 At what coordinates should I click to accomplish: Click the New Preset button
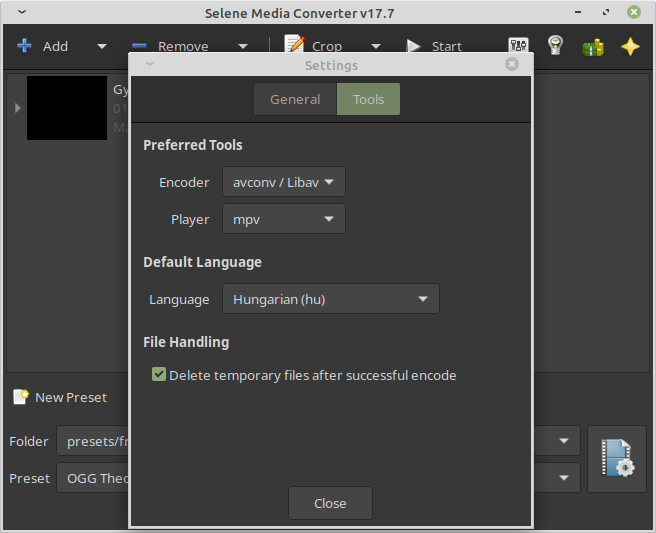click(60, 397)
